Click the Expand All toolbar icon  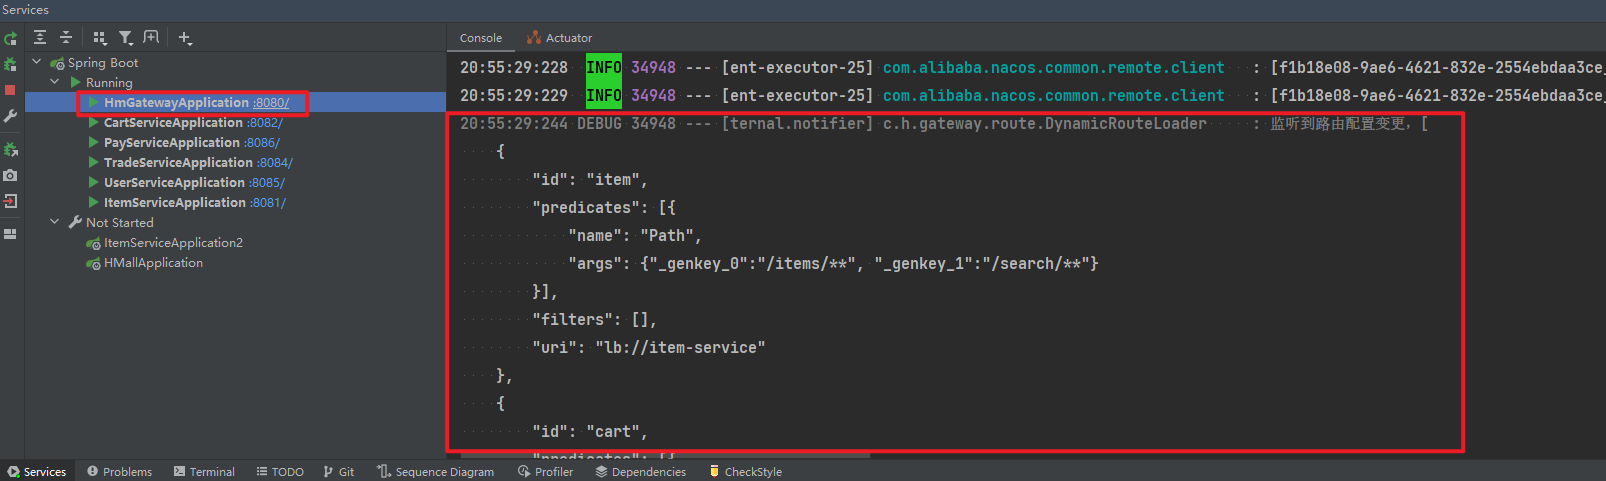(x=40, y=38)
